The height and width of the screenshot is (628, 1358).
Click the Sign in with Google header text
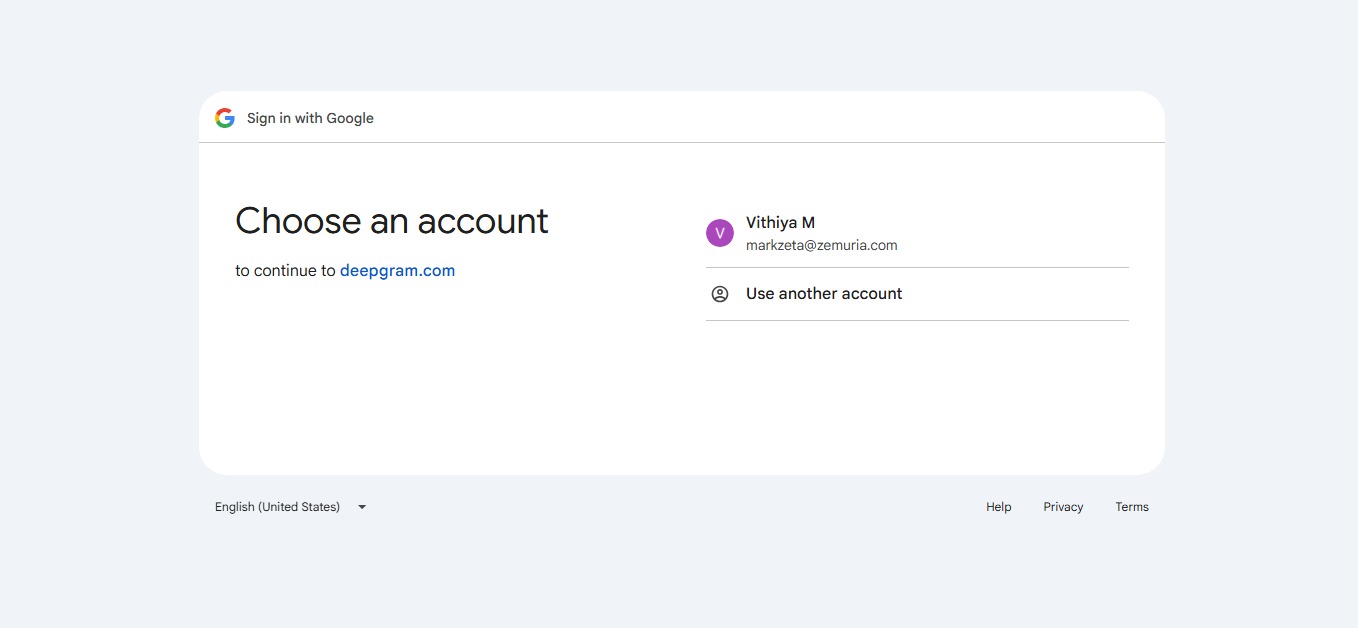(x=310, y=118)
